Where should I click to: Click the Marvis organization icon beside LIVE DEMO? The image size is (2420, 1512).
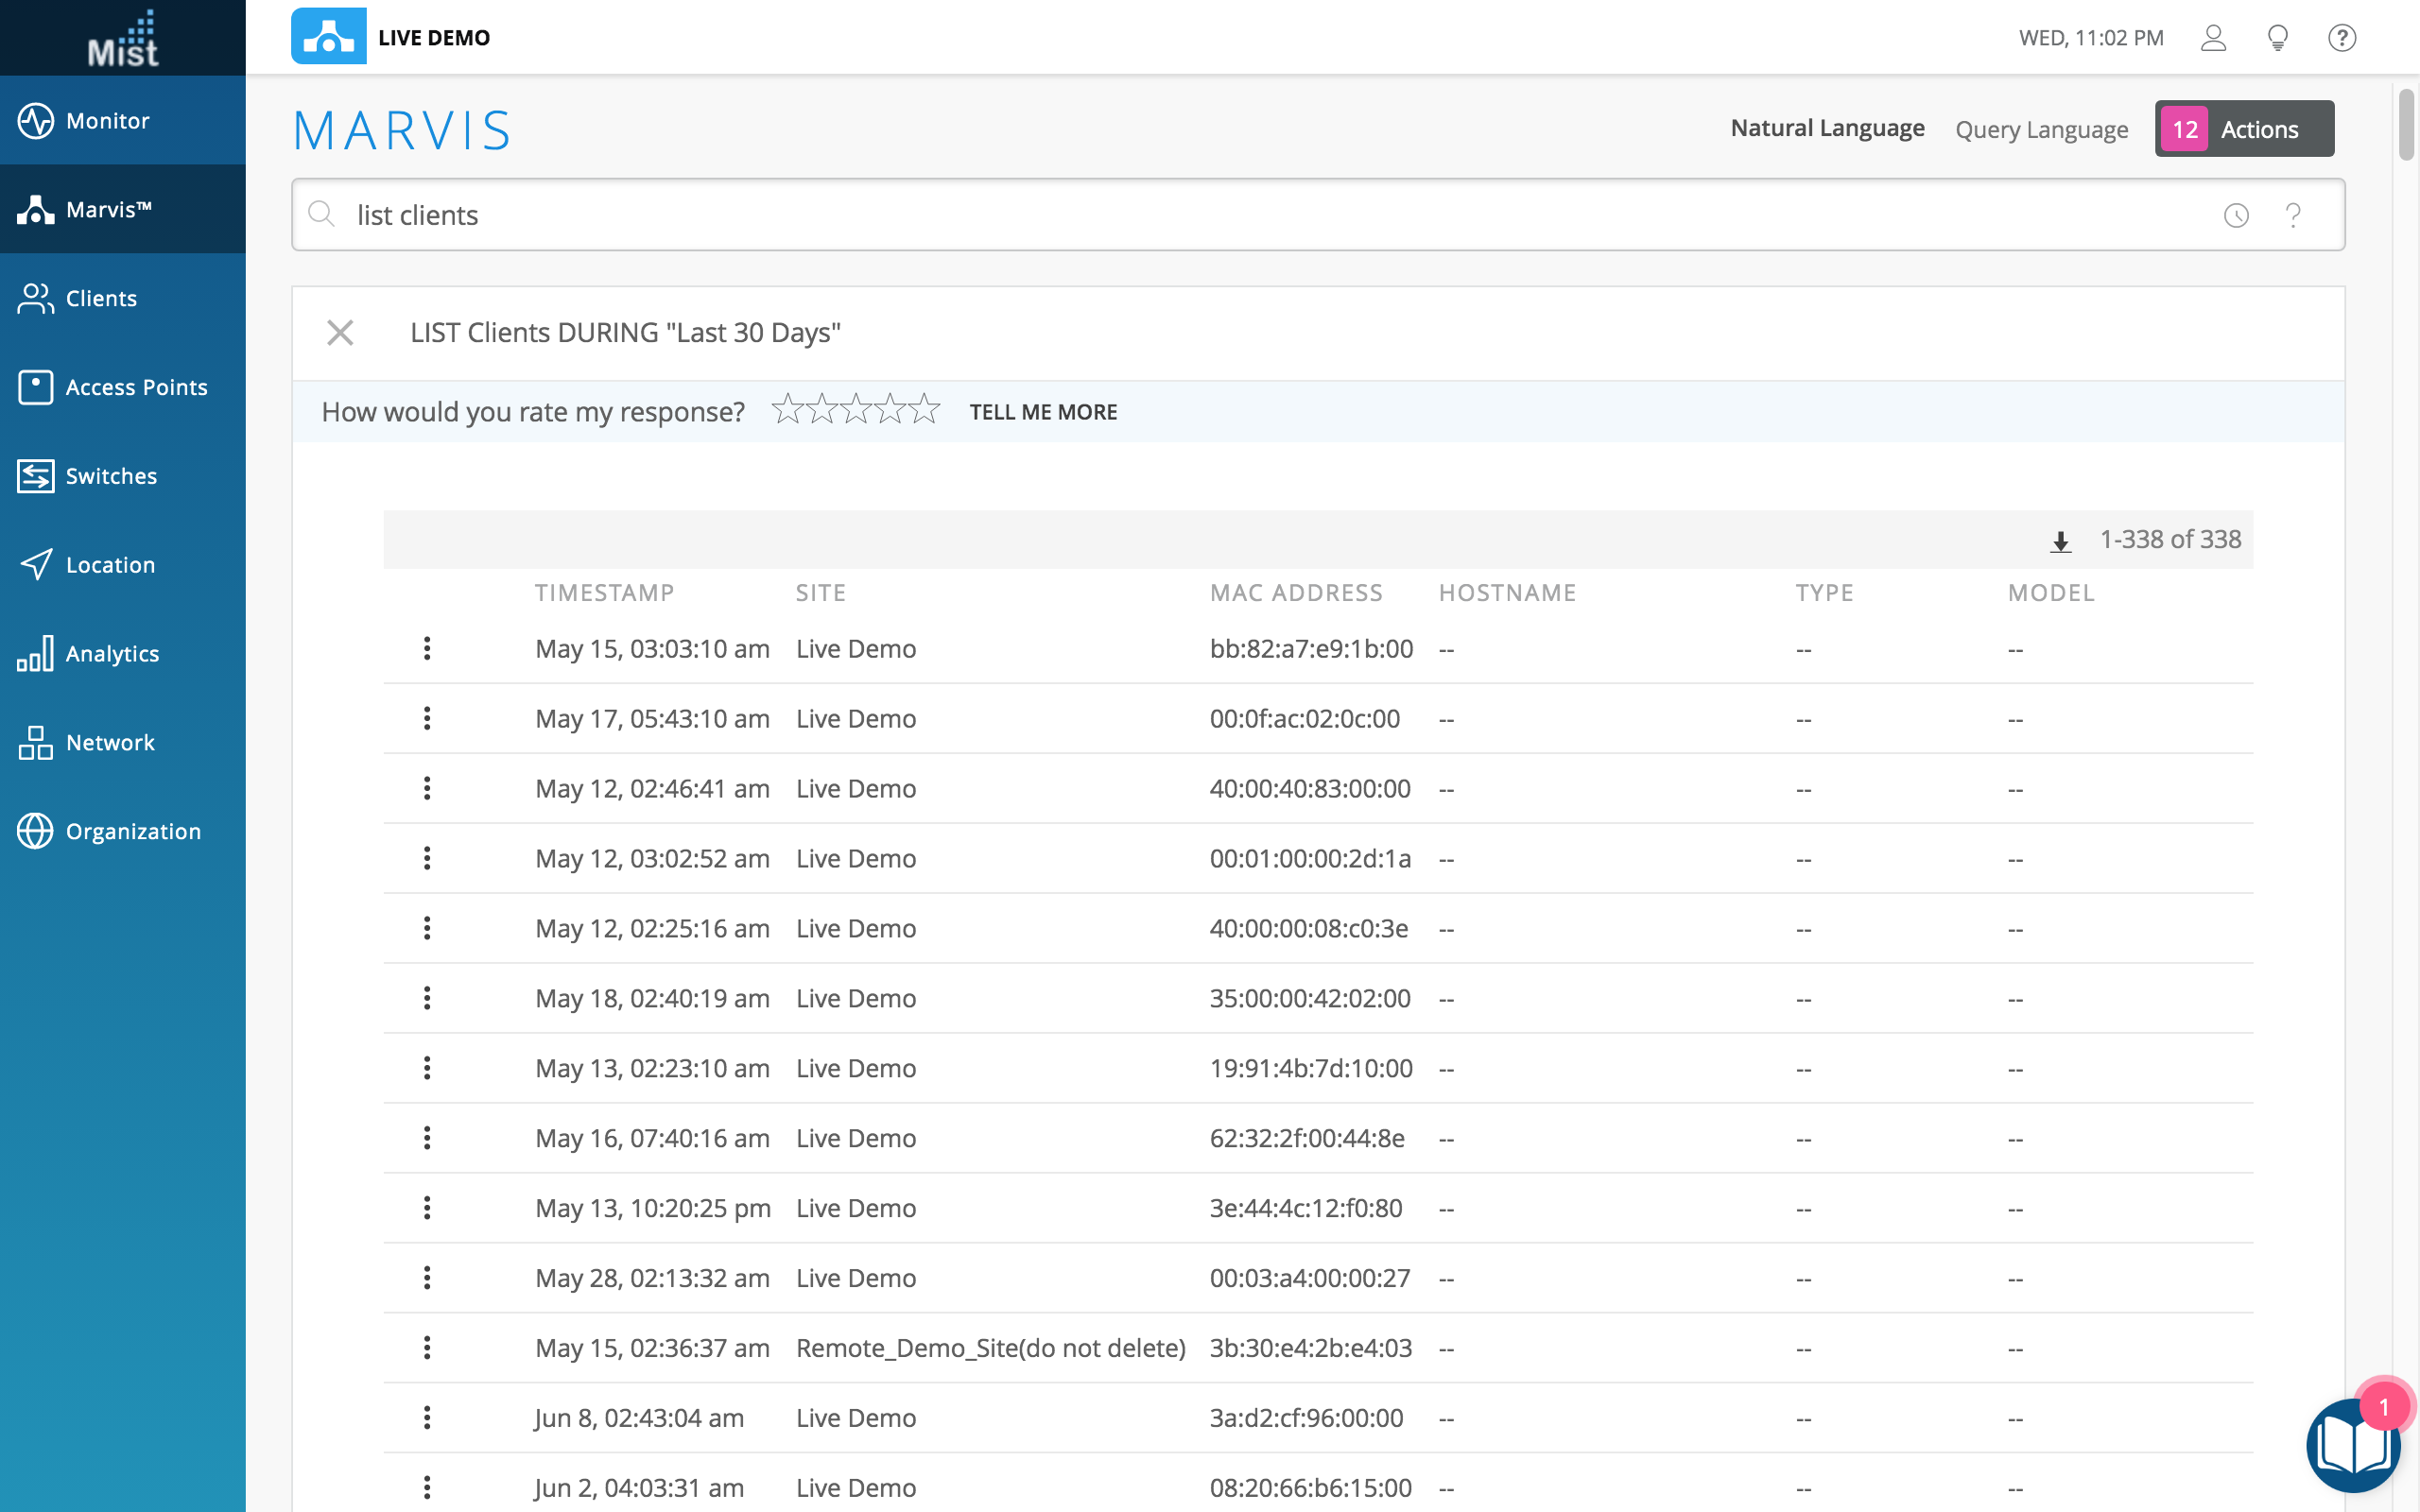(328, 37)
